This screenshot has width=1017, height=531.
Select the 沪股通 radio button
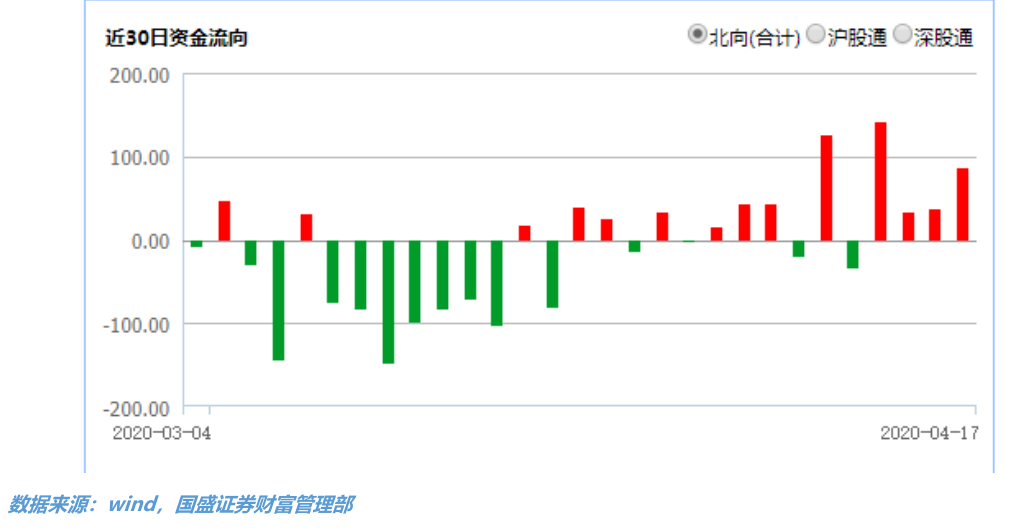pos(816,34)
